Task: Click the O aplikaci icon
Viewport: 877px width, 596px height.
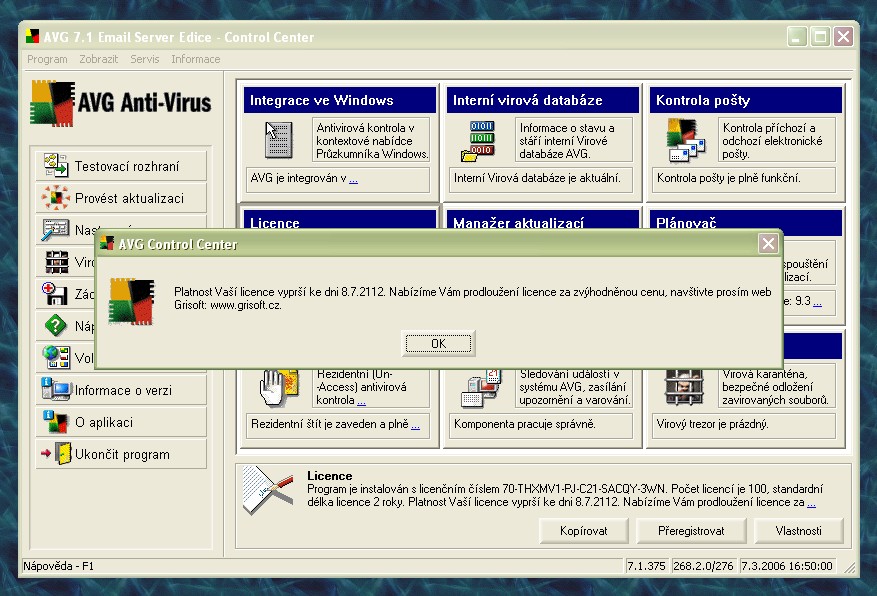Action: 54,422
